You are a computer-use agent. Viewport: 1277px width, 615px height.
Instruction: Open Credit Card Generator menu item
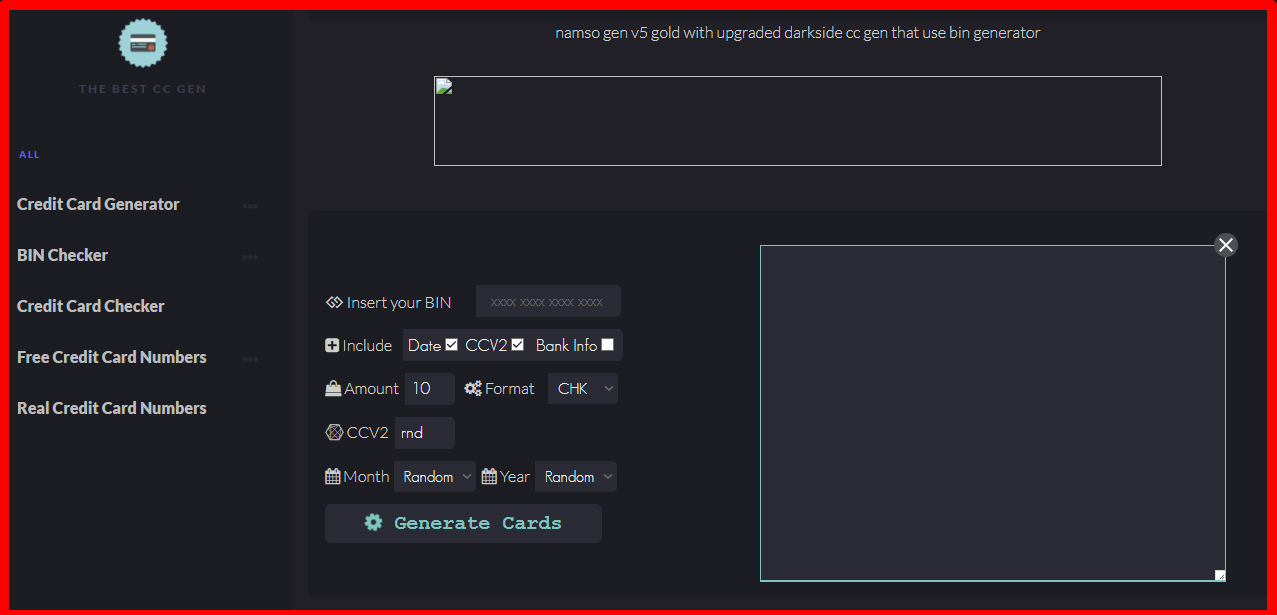tap(98, 204)
